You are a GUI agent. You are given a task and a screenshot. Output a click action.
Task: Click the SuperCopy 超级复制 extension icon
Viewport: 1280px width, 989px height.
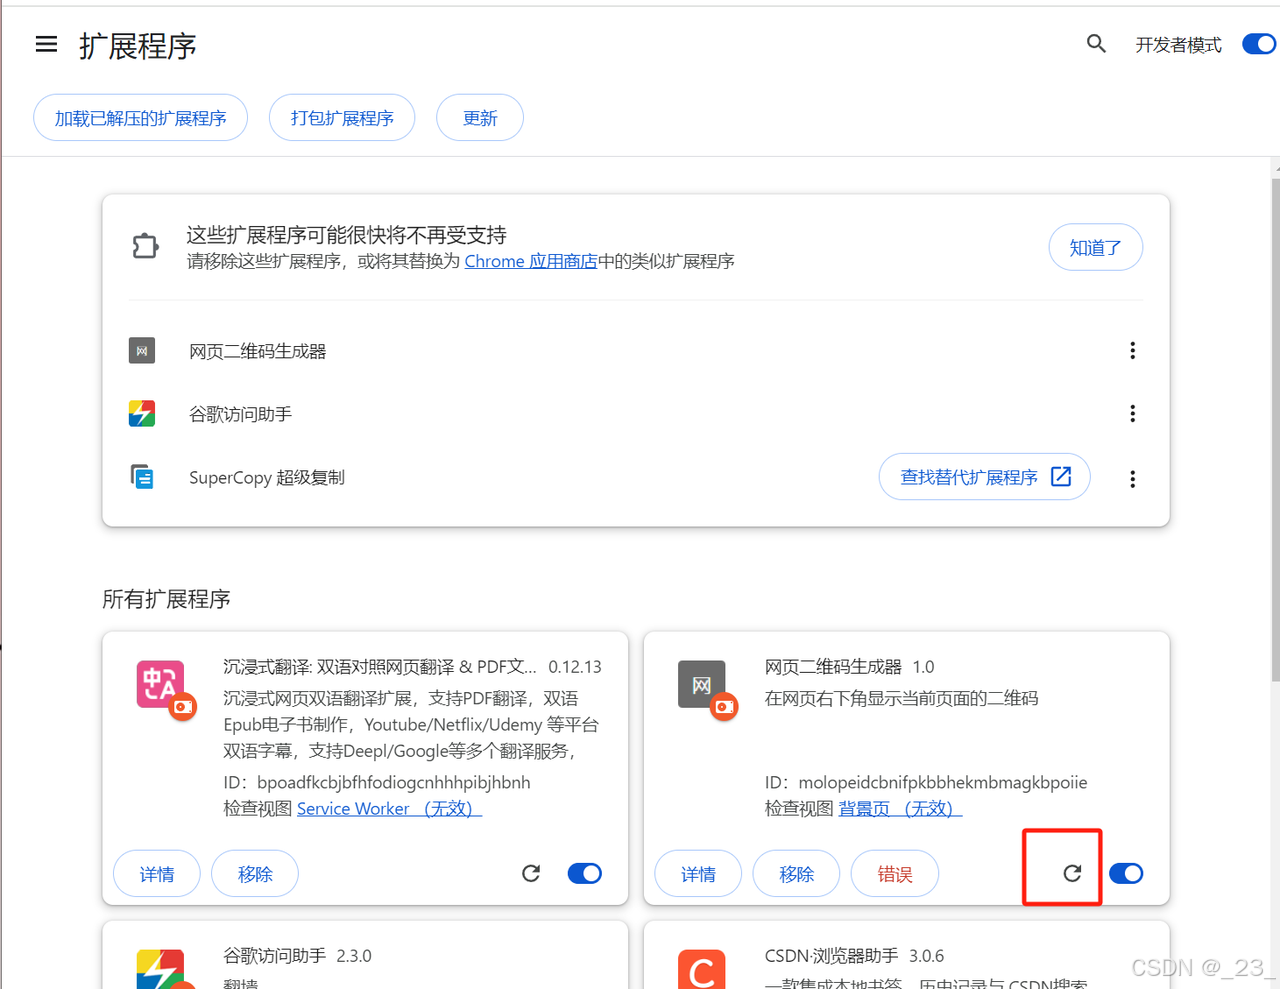(141, 477)
